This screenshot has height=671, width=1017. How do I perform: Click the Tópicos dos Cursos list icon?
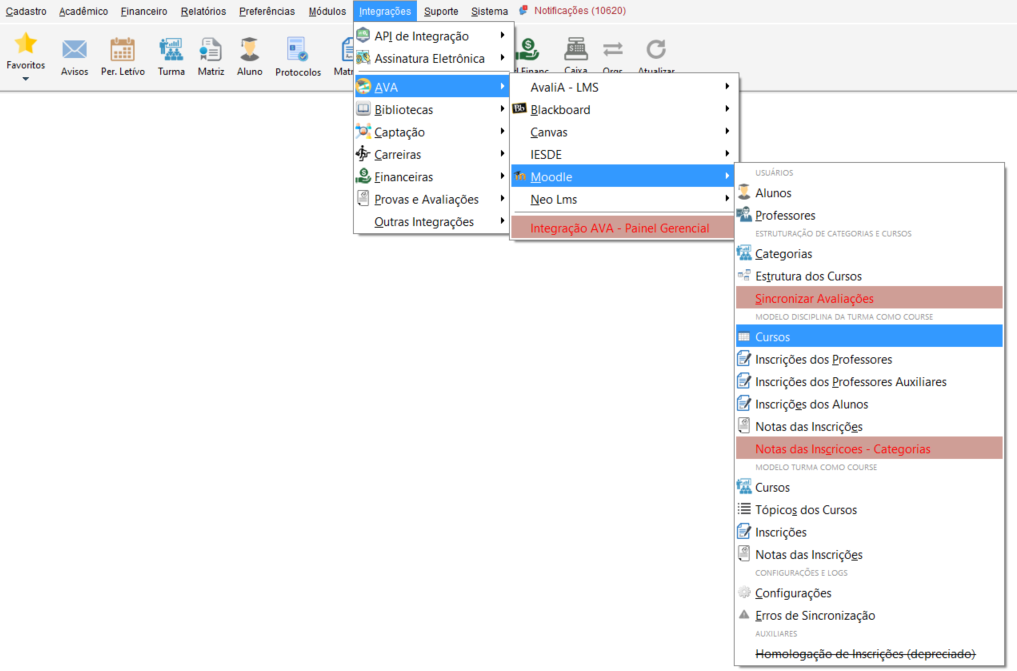tap(744, 509)
